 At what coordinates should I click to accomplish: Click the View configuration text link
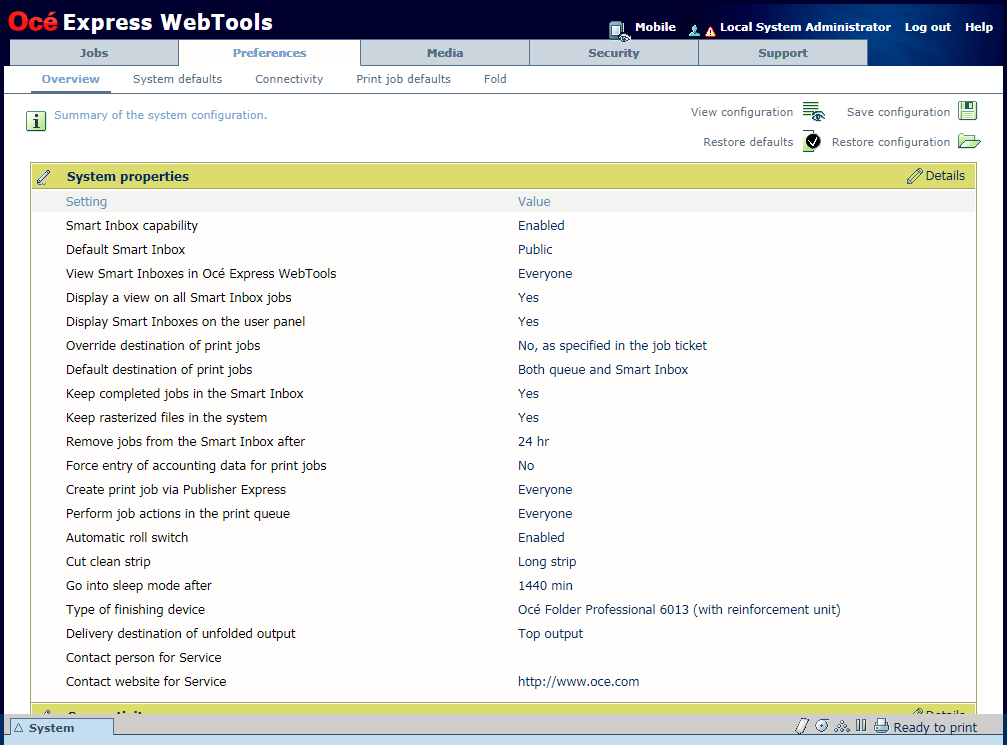(742, 112)
